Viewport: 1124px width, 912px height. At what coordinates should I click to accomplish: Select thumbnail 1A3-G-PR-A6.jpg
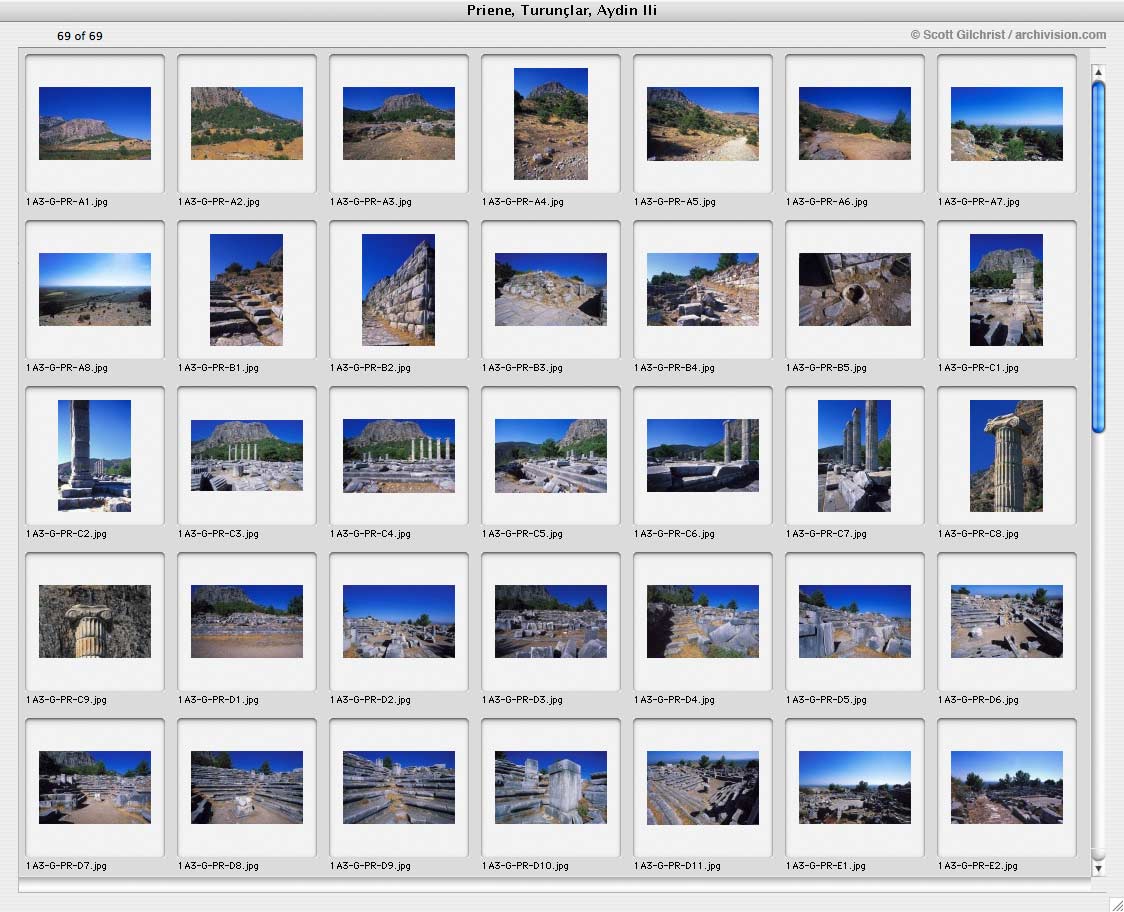(854, 123)
